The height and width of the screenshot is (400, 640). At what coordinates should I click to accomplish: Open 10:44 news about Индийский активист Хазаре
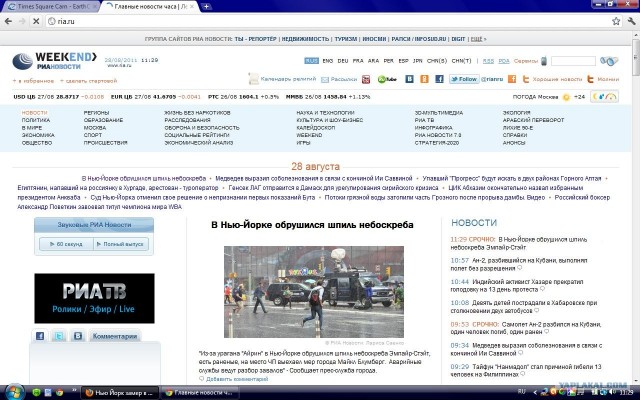click(517, 285)
